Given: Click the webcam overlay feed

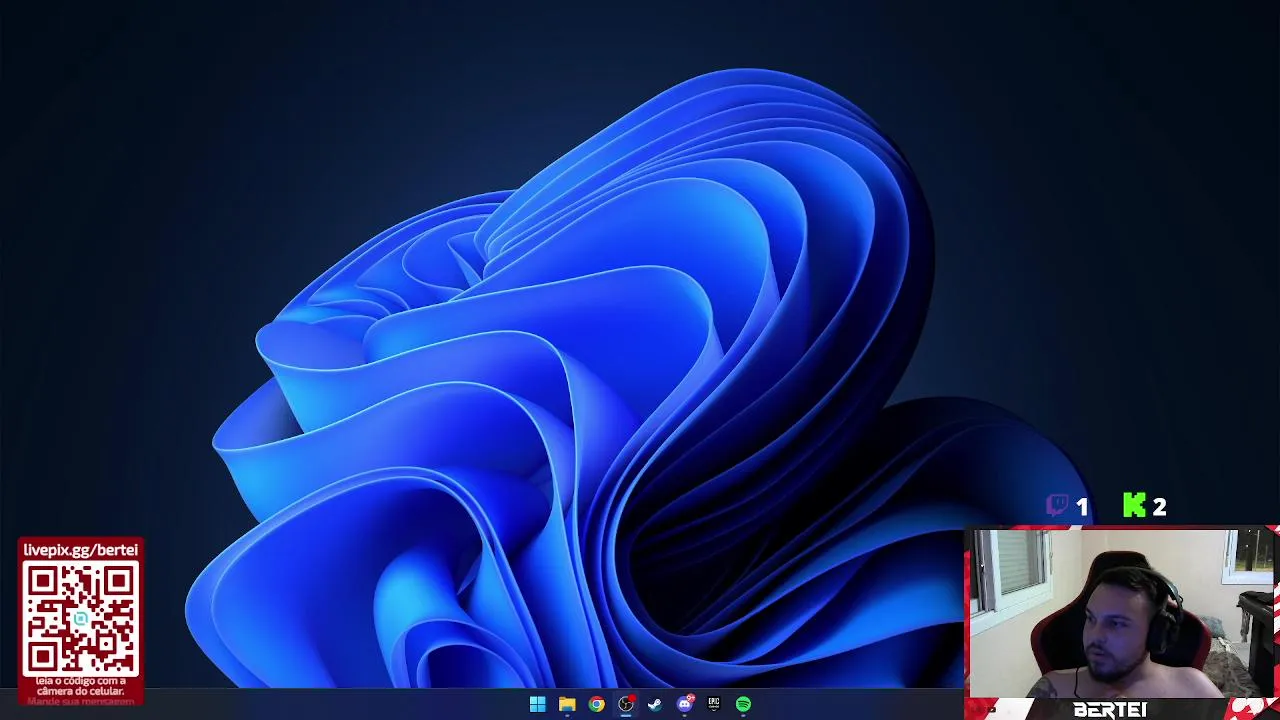Looking at the screenshot, I should [1120, 613].
